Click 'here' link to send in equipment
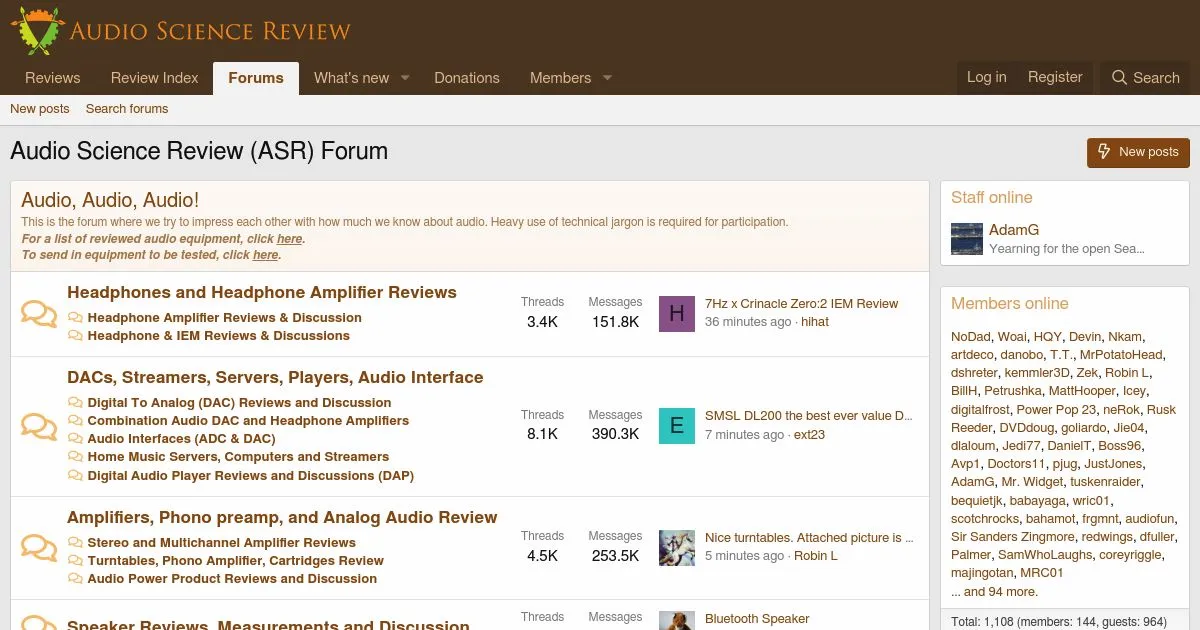The image size is (1200, 630). [x=266, y=255]
